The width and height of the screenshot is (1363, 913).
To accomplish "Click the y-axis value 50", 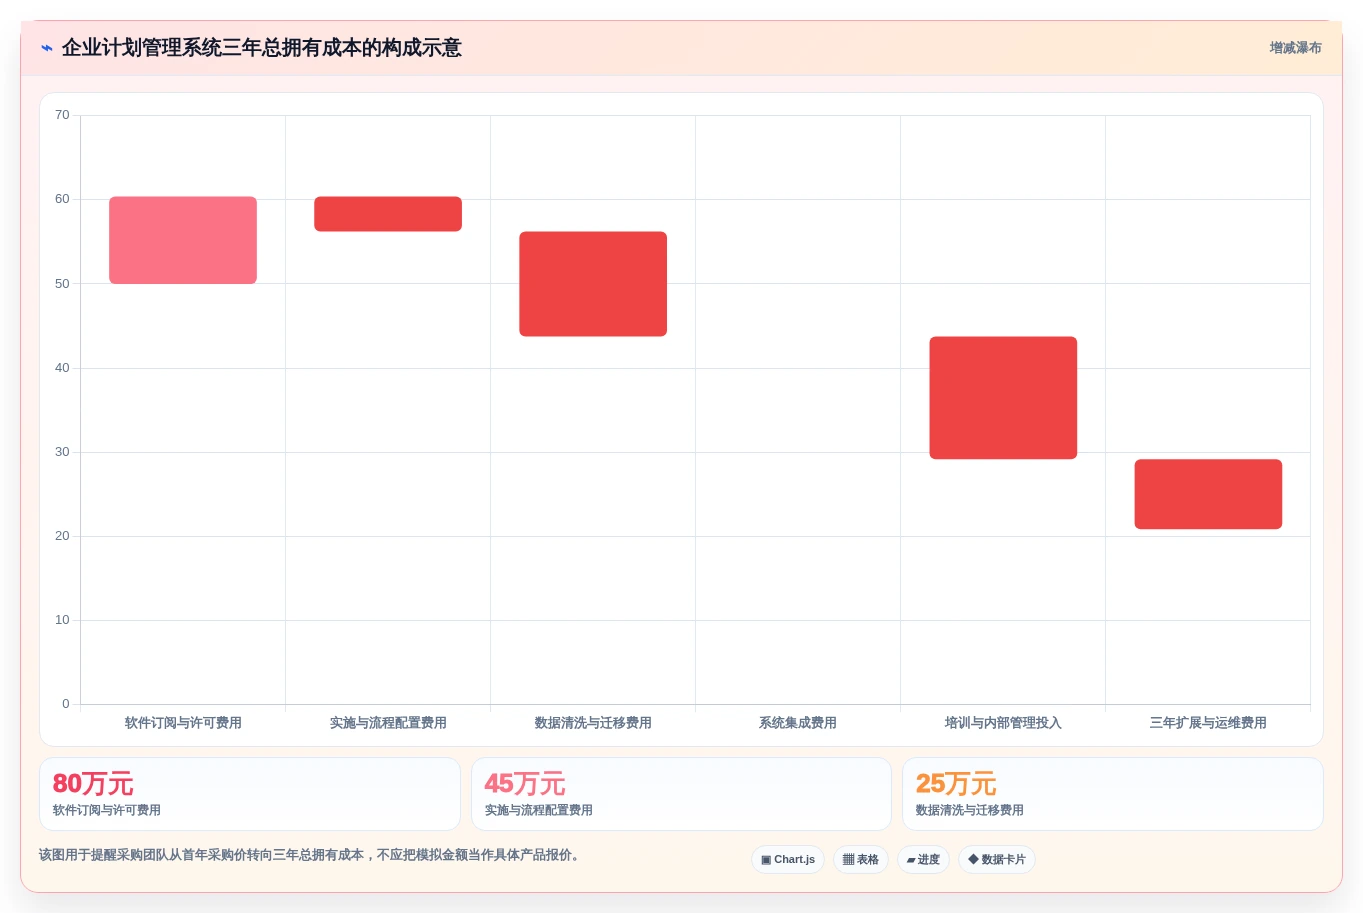I will click(x=62, y=284).
